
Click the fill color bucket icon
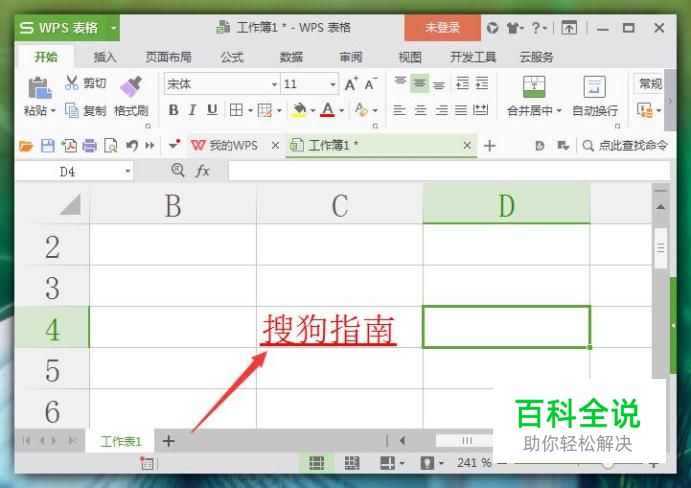click(x=299, y=110)
